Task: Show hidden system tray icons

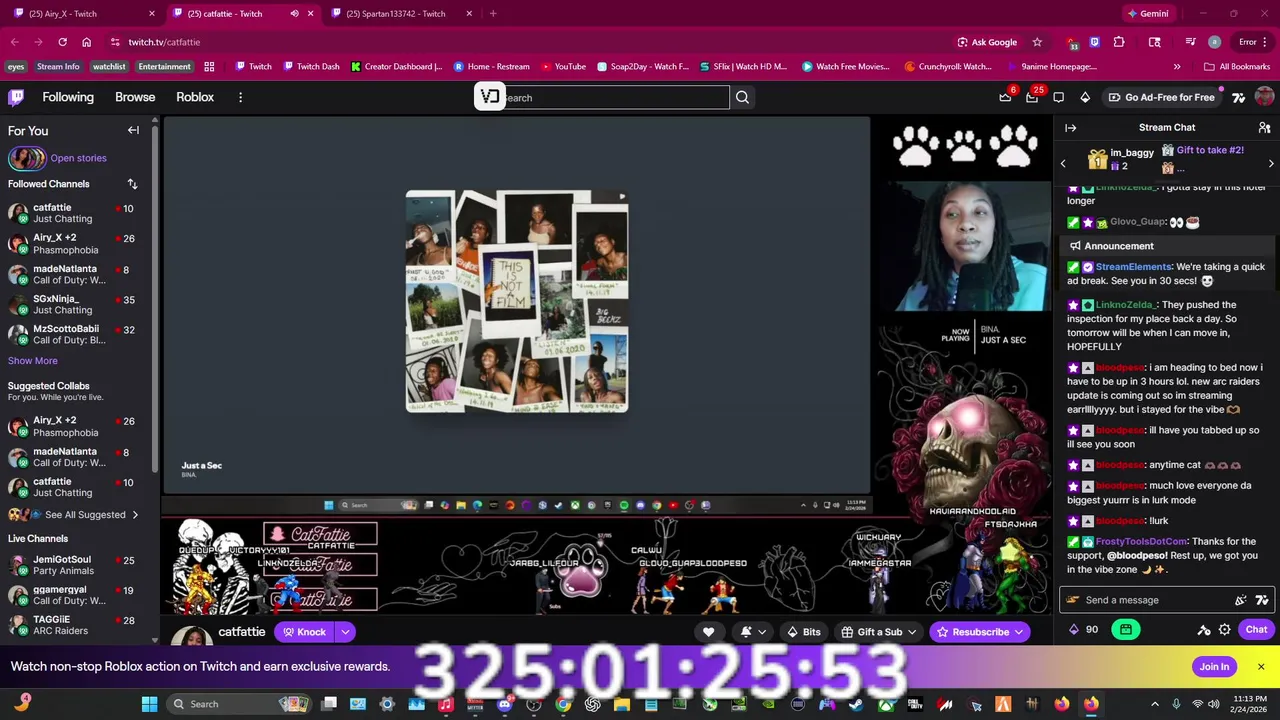Action: click(x=1154, y=704)
